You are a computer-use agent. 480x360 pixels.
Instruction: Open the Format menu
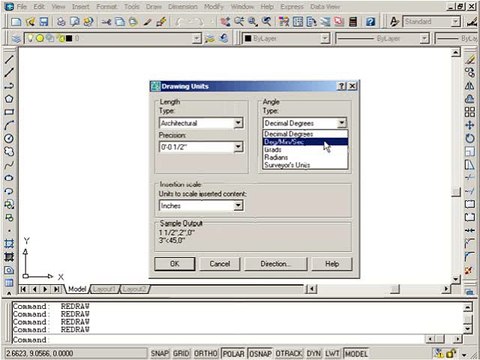tap(107, 6)
